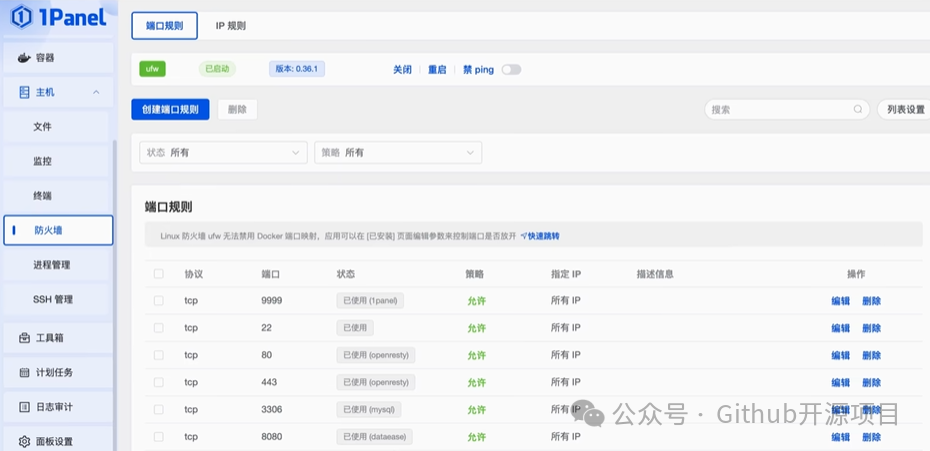Click the 面板设置 gear icon
930x451 pixels.
click(x=24, y=442)
